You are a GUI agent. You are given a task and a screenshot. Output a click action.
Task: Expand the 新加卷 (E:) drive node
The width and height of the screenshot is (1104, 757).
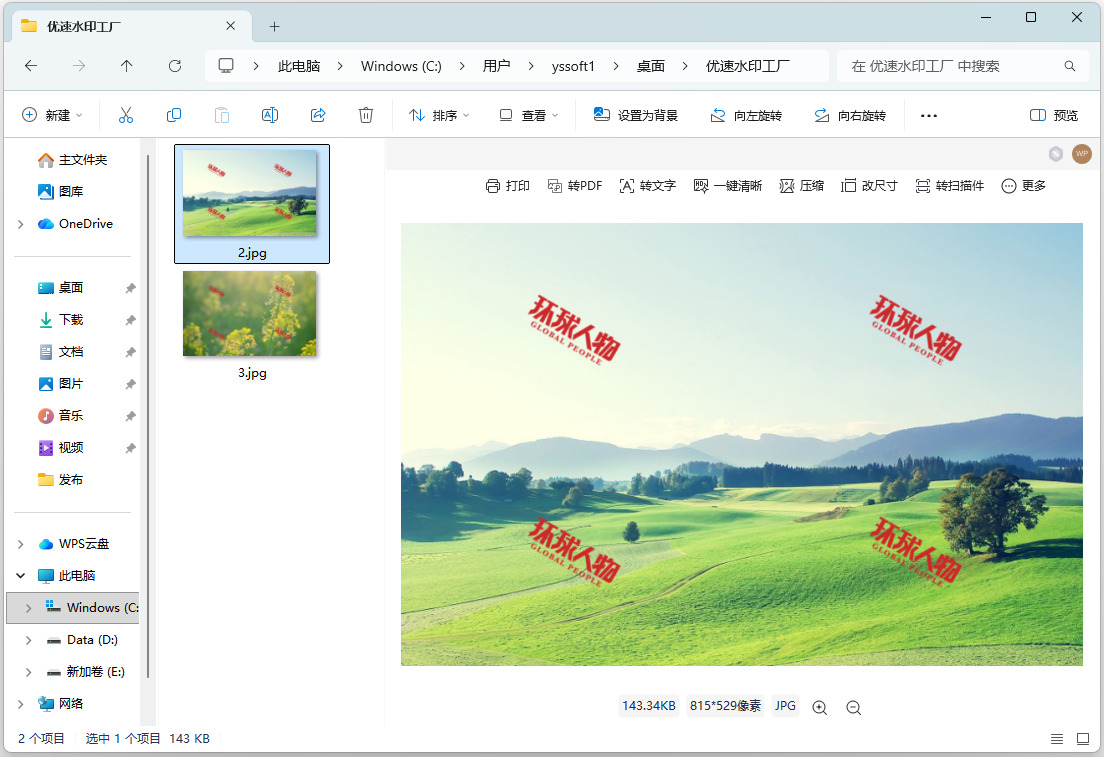(28, 672)
